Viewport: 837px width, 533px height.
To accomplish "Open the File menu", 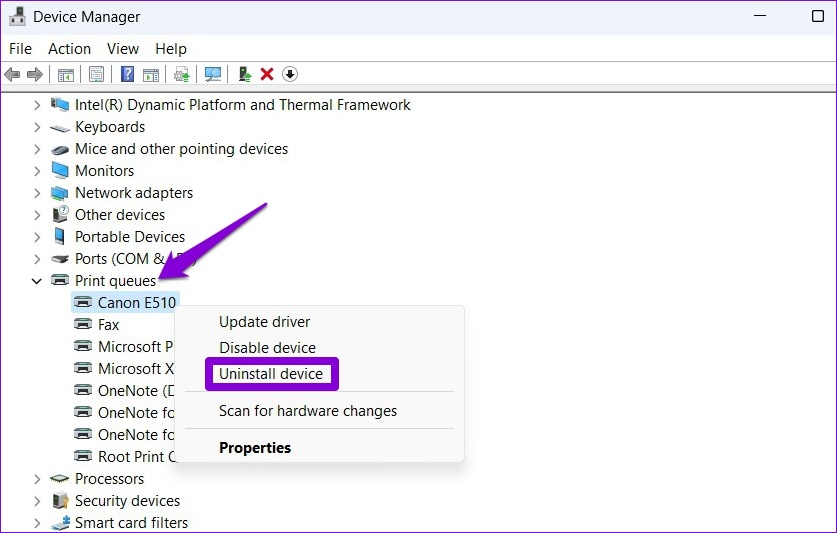I will click(x=20, y=49).
